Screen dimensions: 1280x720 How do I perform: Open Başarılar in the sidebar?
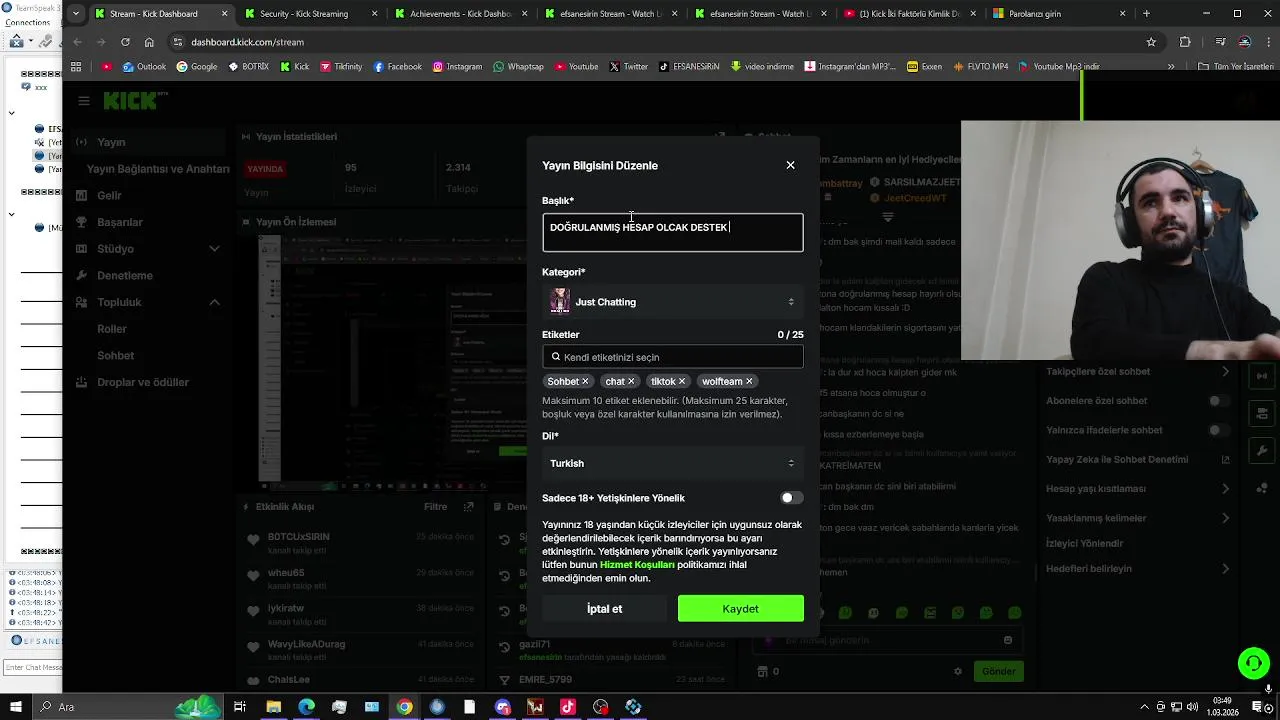[x=120, y=222]
